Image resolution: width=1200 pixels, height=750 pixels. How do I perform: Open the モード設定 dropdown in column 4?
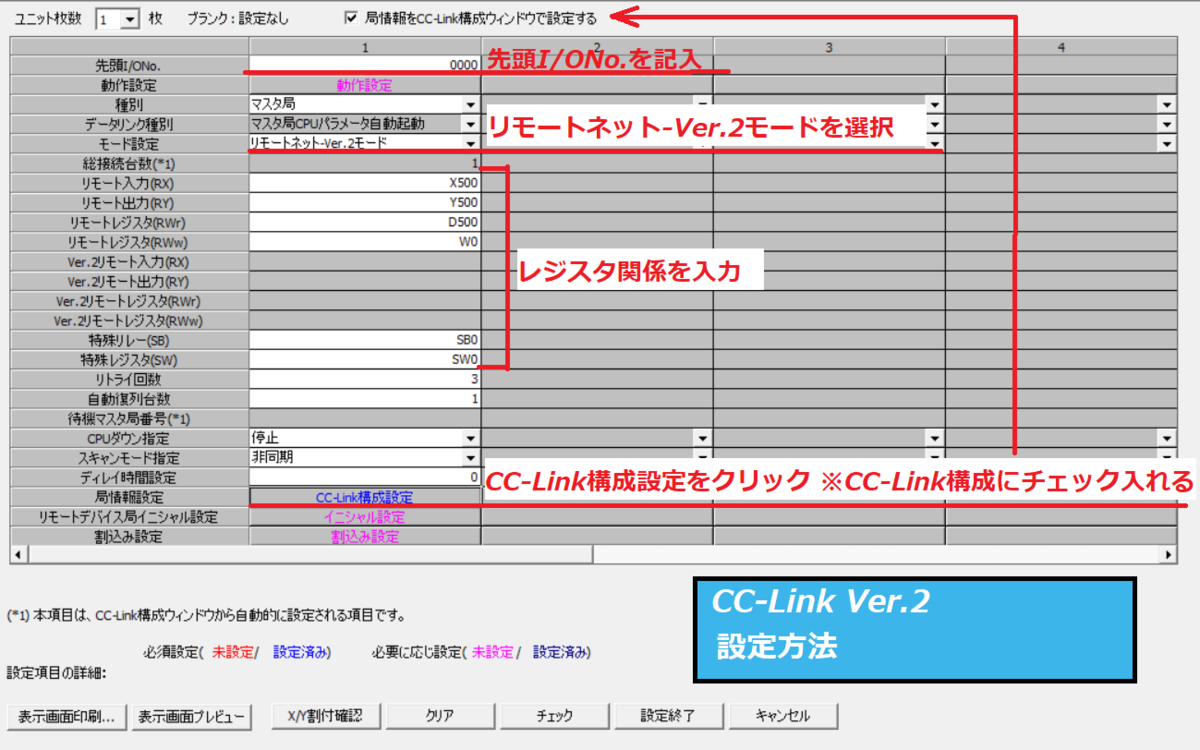tap(1167, 144)
